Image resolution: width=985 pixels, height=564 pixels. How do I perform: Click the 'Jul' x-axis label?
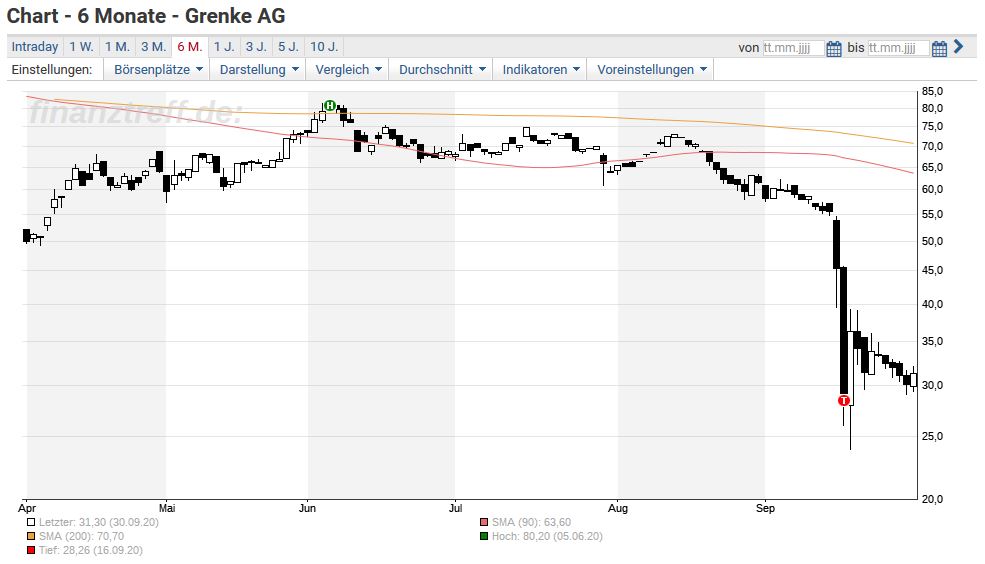coord(455,508)
